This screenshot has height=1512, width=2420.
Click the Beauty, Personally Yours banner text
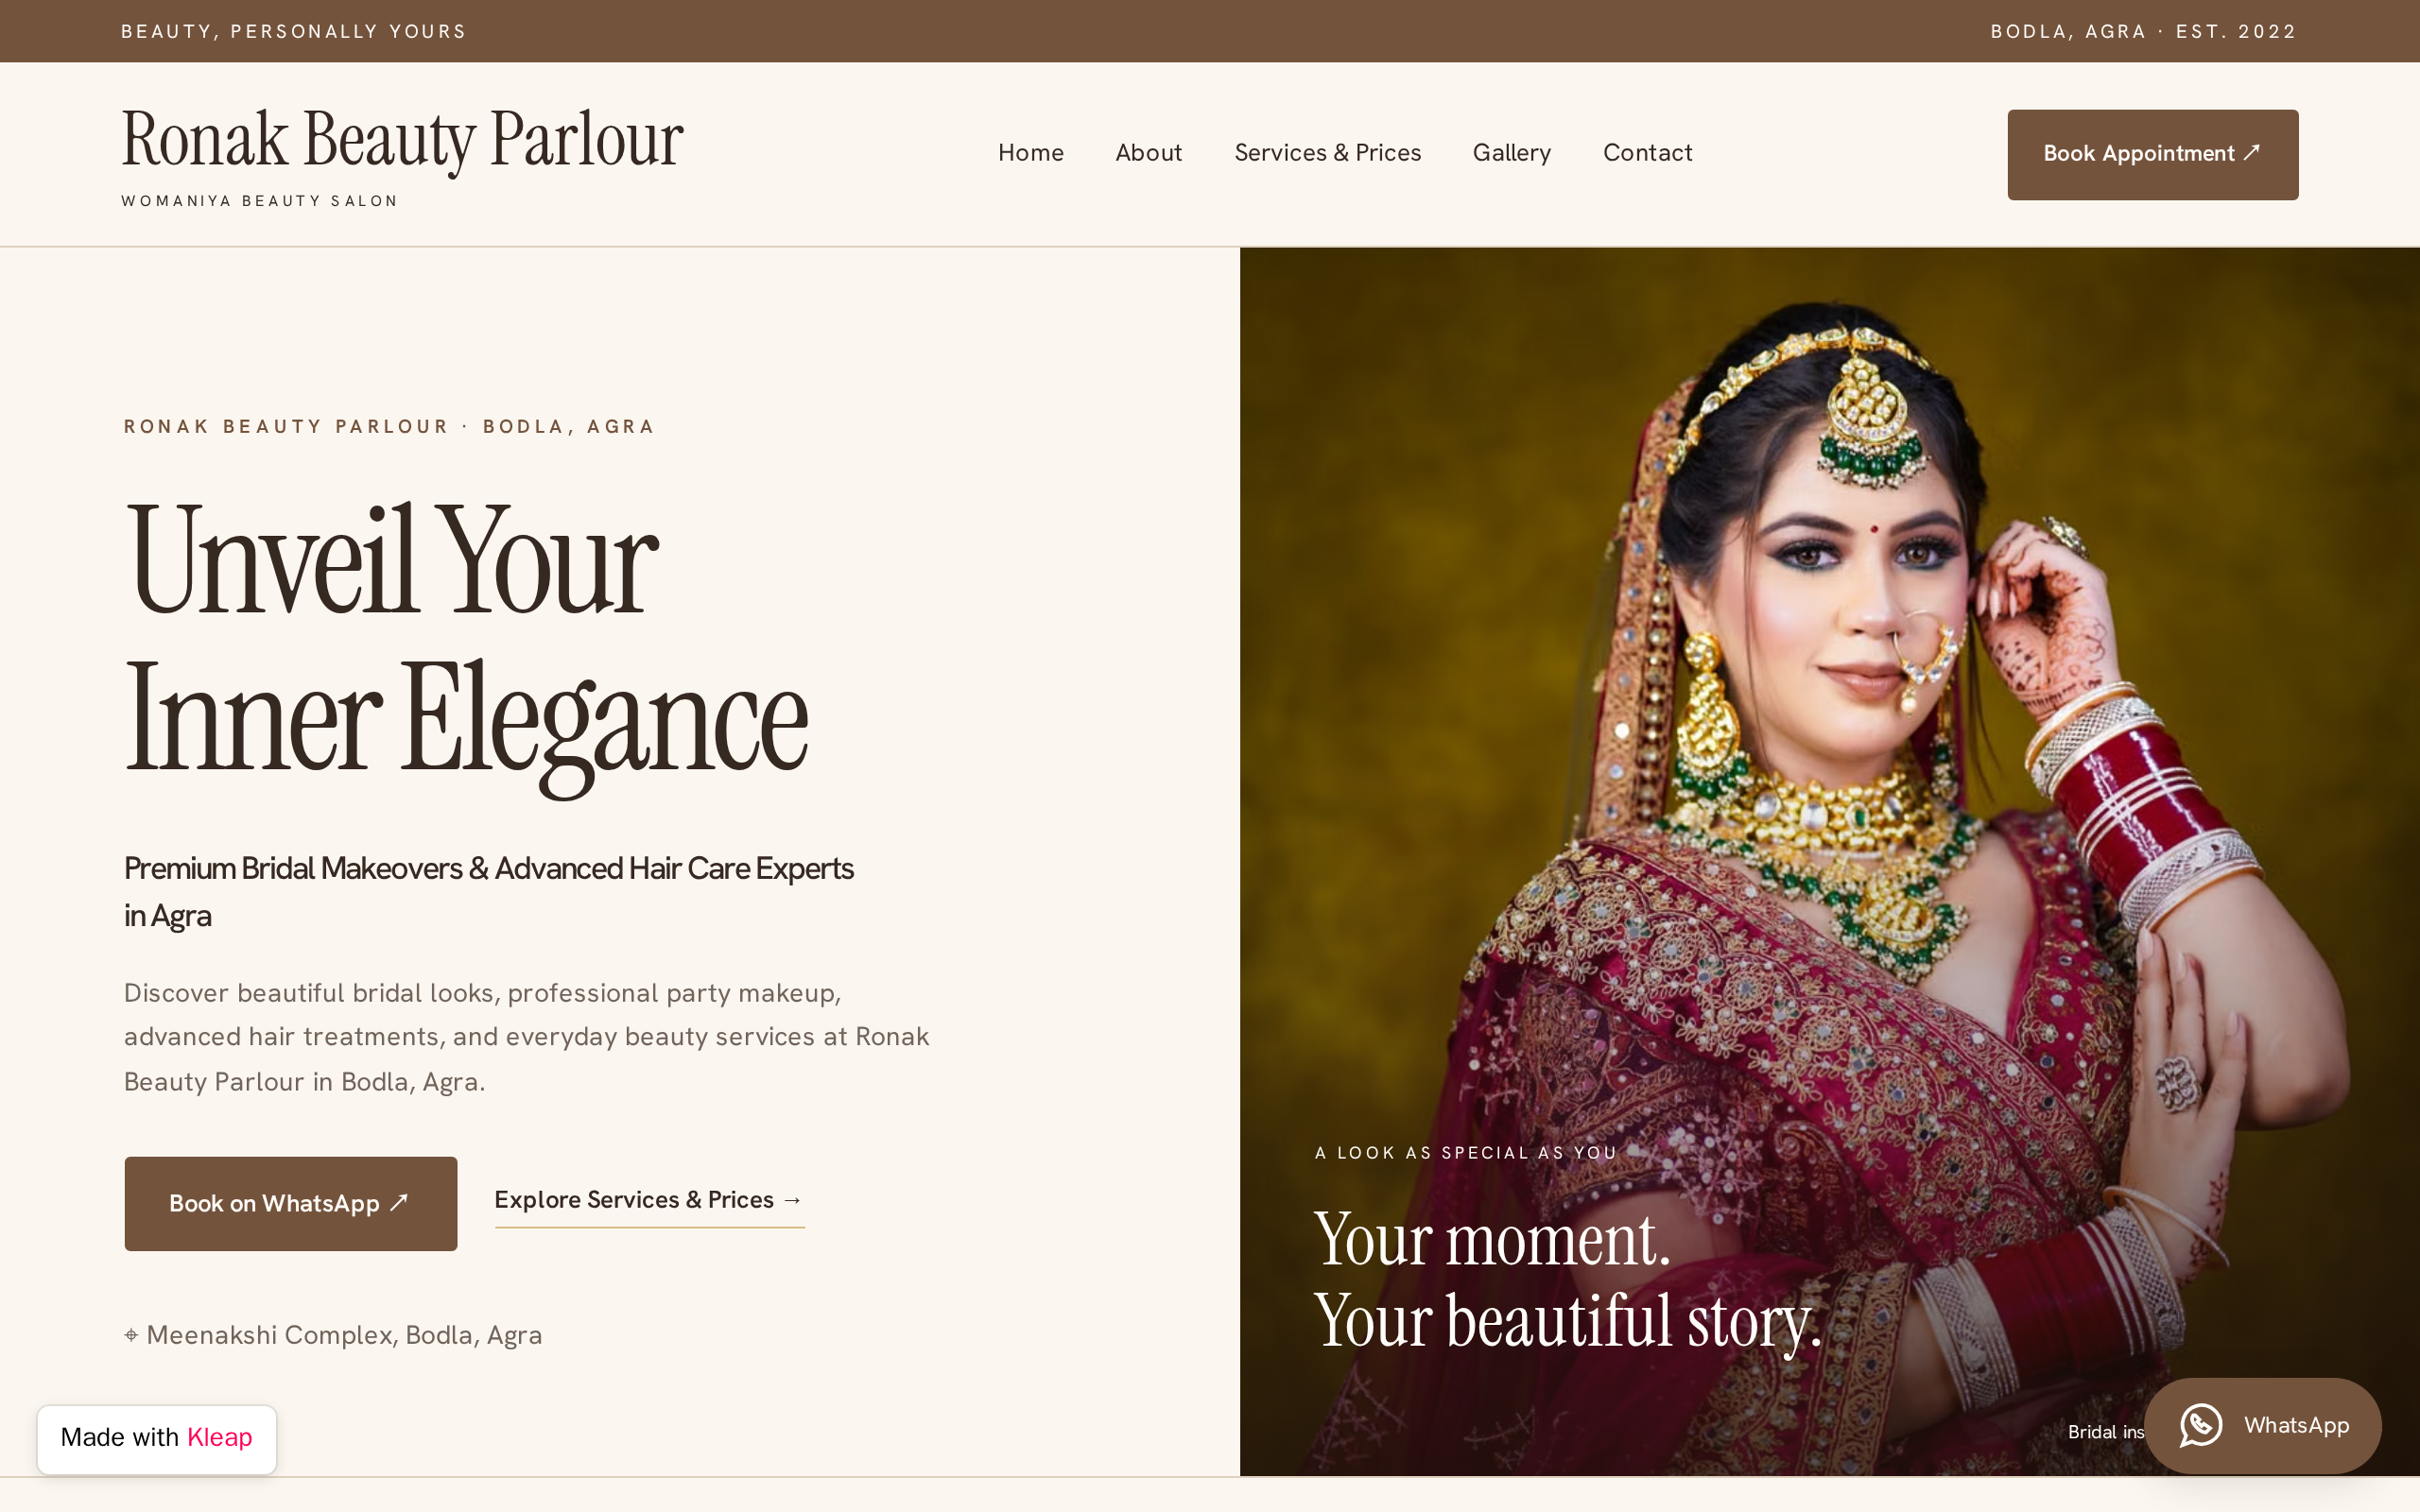click(x=294, y=31)
